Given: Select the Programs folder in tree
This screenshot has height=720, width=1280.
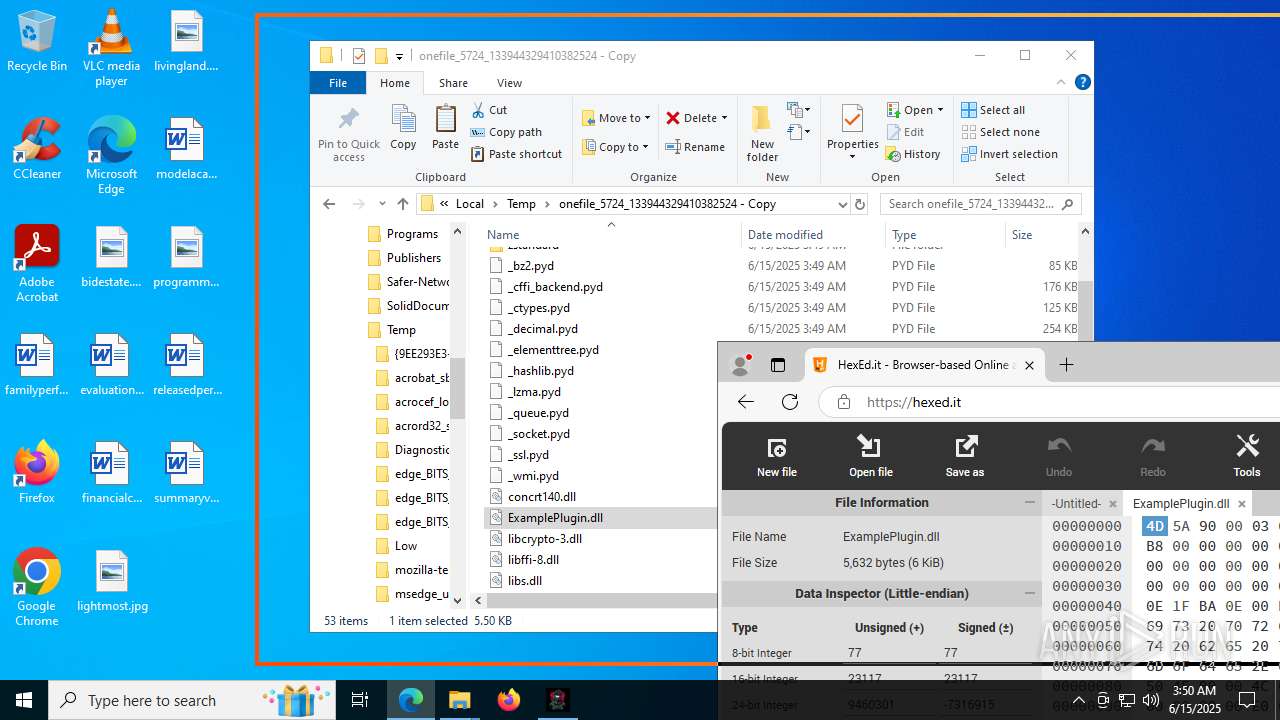Looking at the screenshot, I should pos(412,234).
